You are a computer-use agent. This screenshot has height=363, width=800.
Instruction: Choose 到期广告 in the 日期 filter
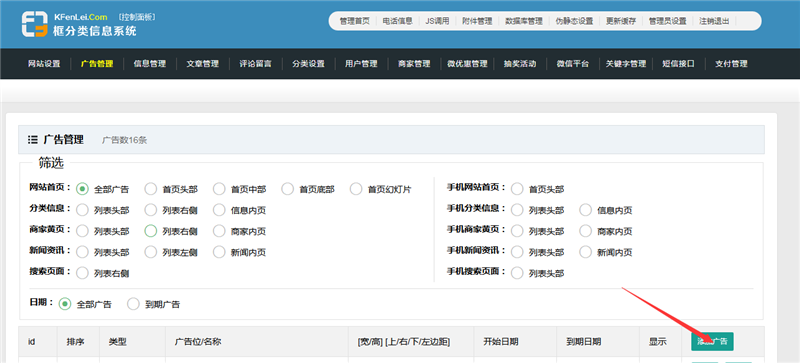[x=133, y=304]
